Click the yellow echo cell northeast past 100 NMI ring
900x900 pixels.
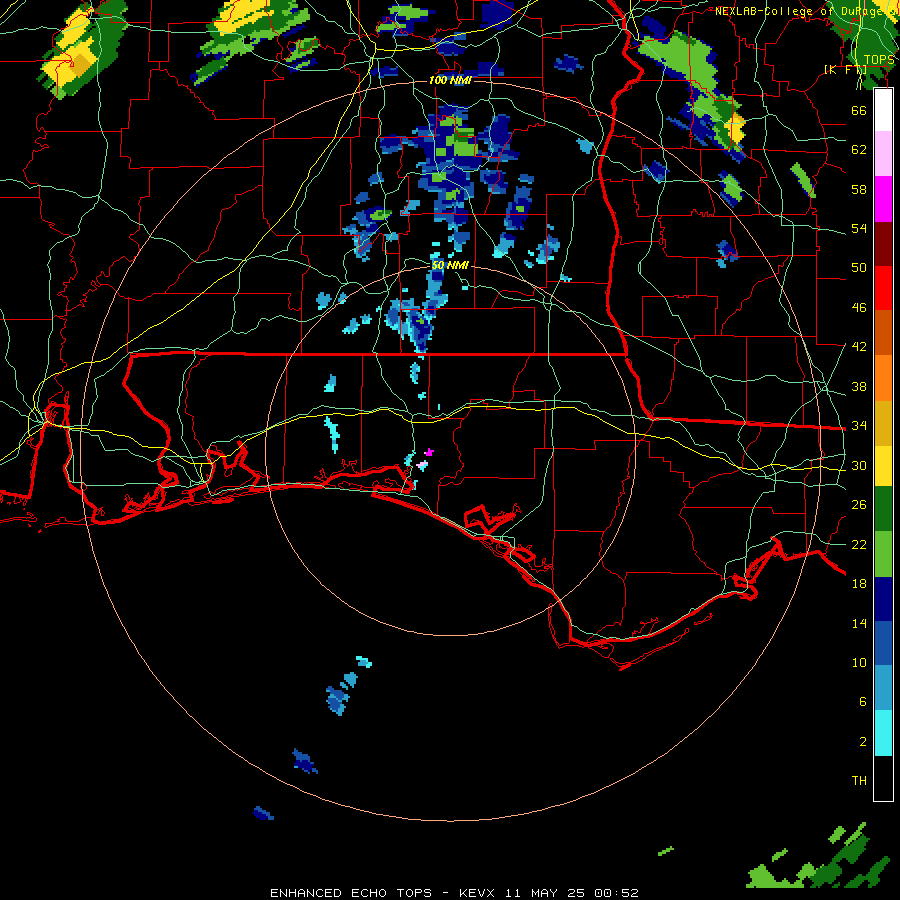tap(735, 129)
